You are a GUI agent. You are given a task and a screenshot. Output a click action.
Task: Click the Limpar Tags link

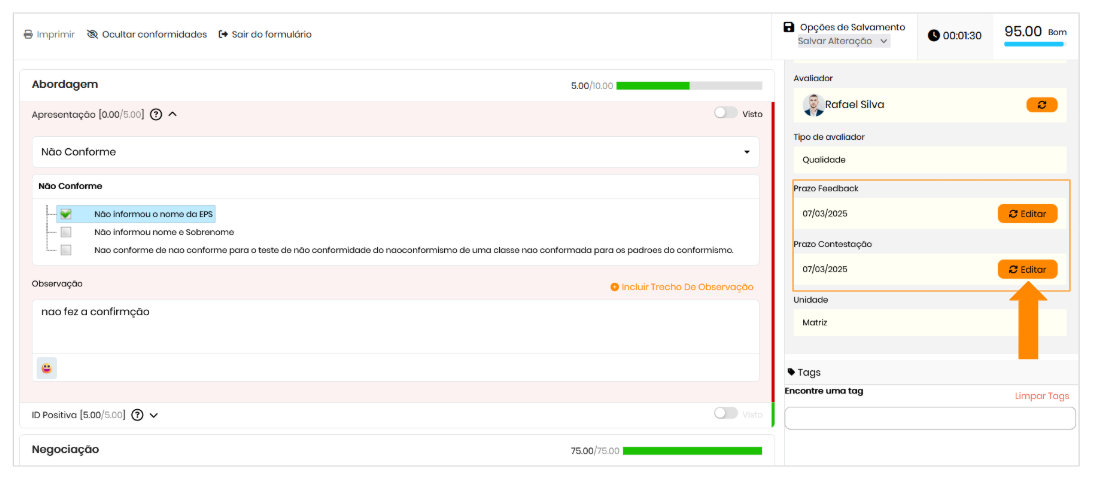(1041, 396)
